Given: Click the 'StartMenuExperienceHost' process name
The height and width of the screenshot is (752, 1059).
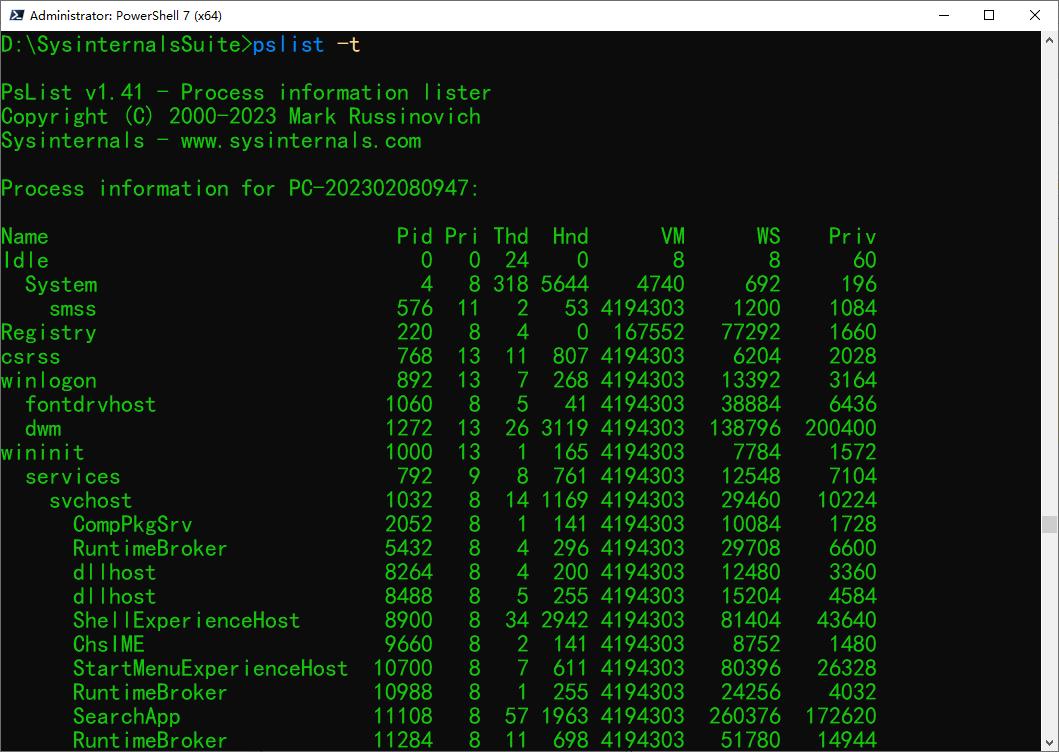Looking at the screenshot, I should [x=210, y=669].
